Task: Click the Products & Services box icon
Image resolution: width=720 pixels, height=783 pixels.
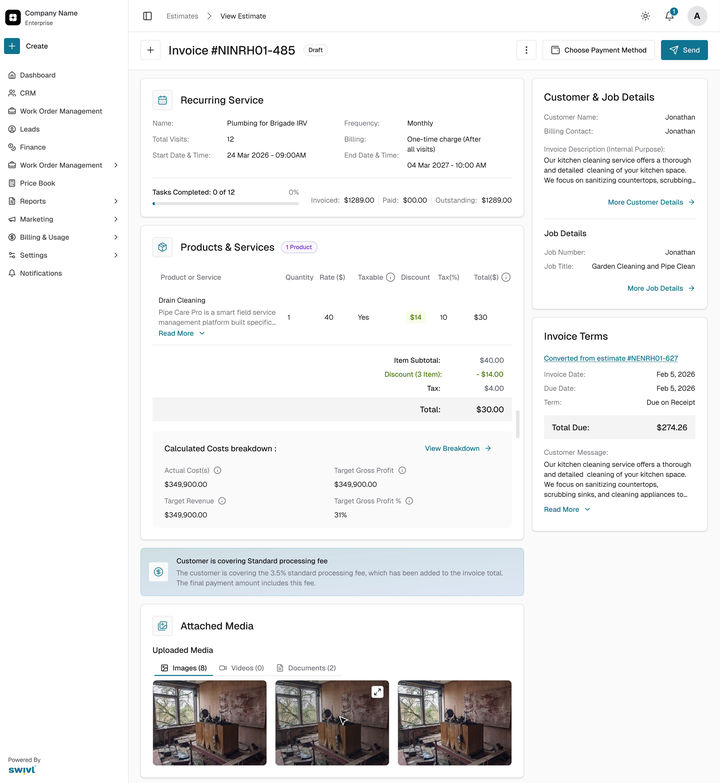Action: pos(162,247)
